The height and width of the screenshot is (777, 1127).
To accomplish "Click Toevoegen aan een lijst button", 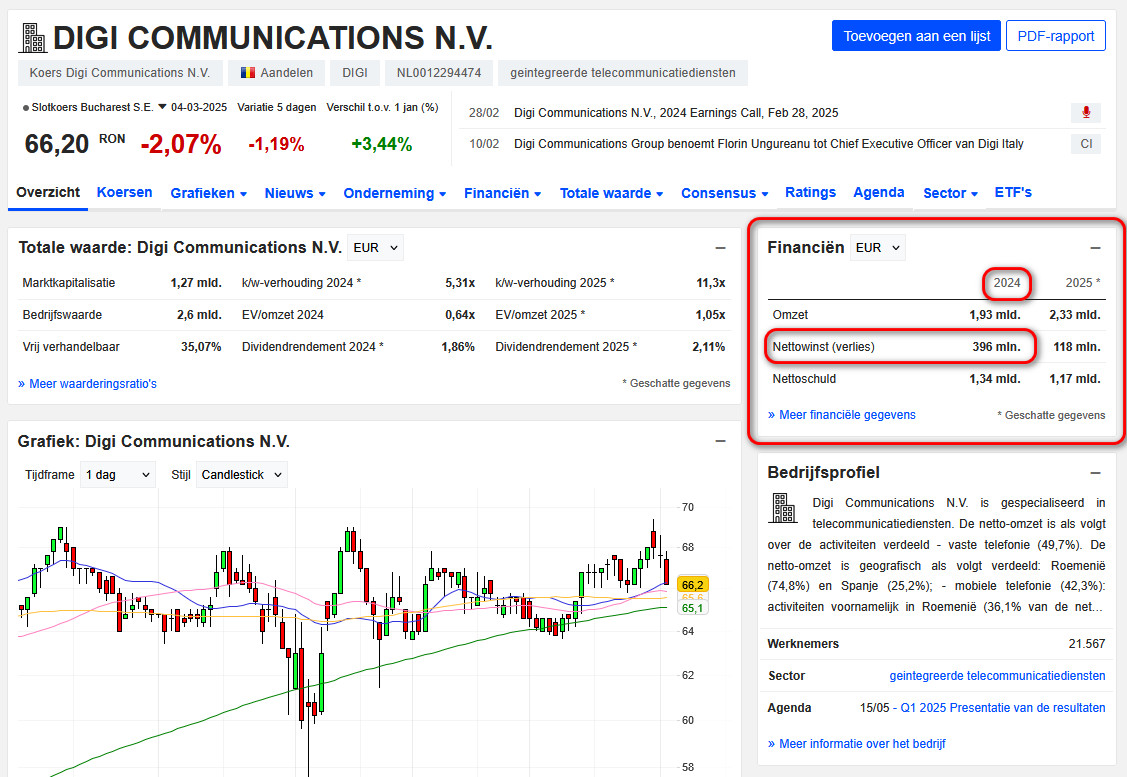I will (x=916, y=36).
